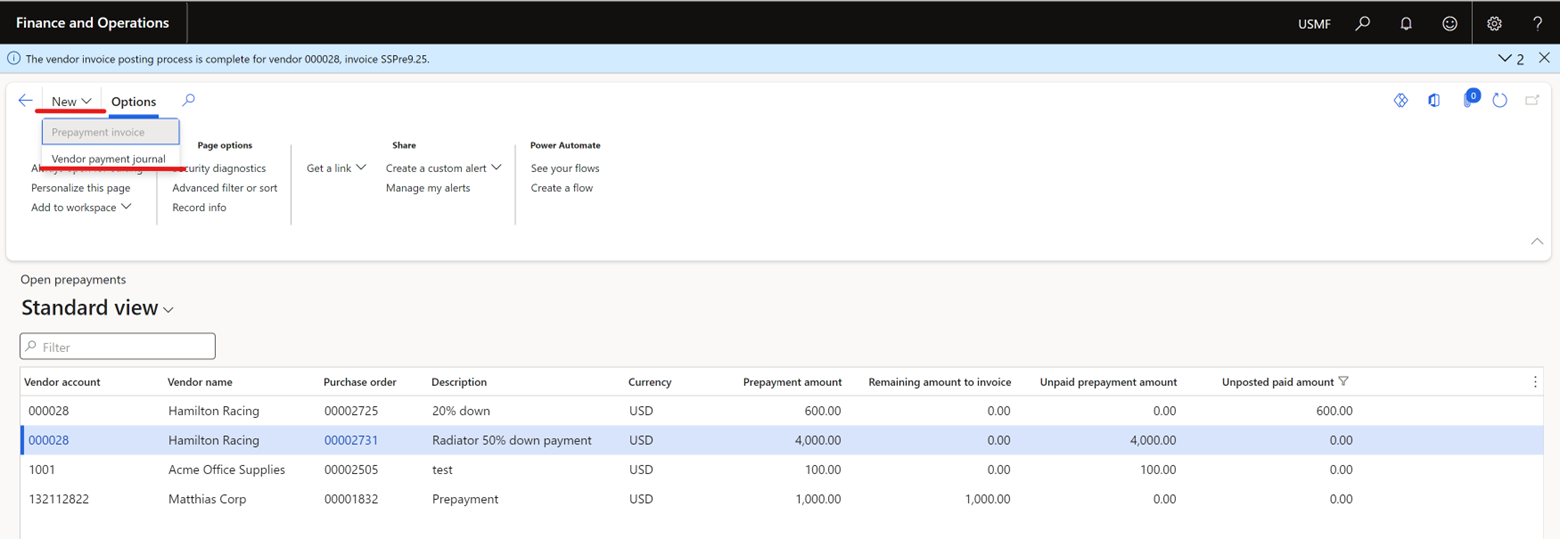Open the settings gear icon
The image size is (1560, 539).
pyautogui.click(x=1494, y=23)
